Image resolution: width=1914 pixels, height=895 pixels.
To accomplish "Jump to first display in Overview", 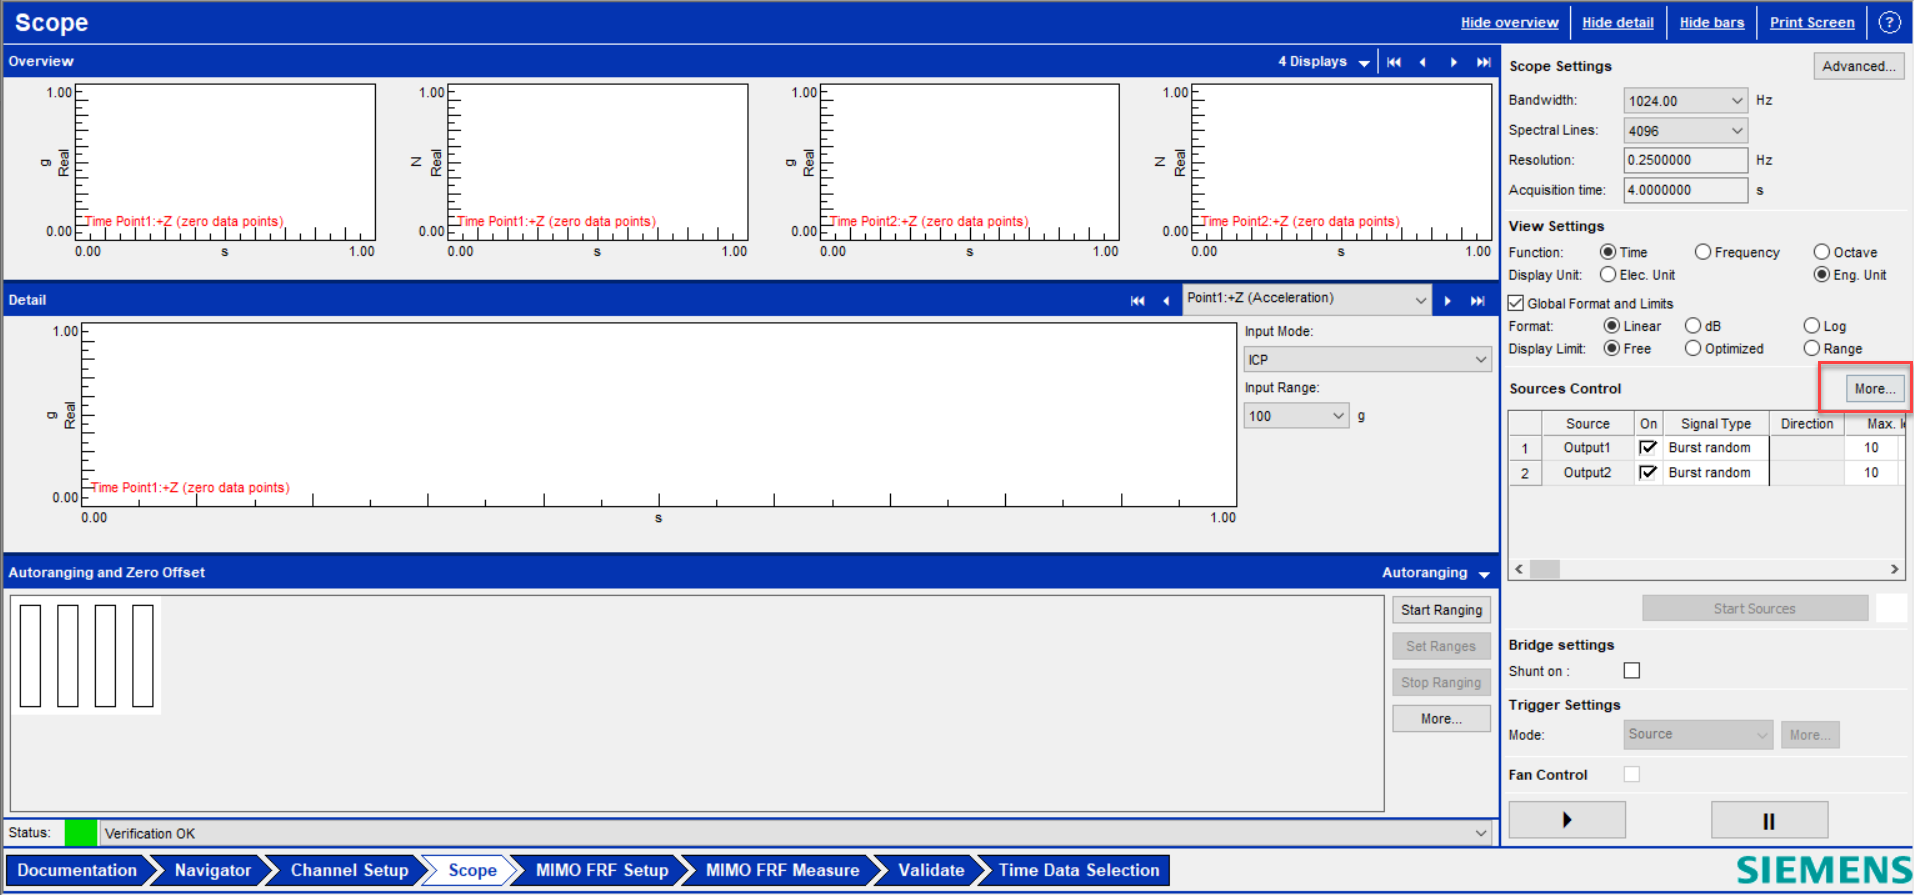I will [x=1394, y=62].
